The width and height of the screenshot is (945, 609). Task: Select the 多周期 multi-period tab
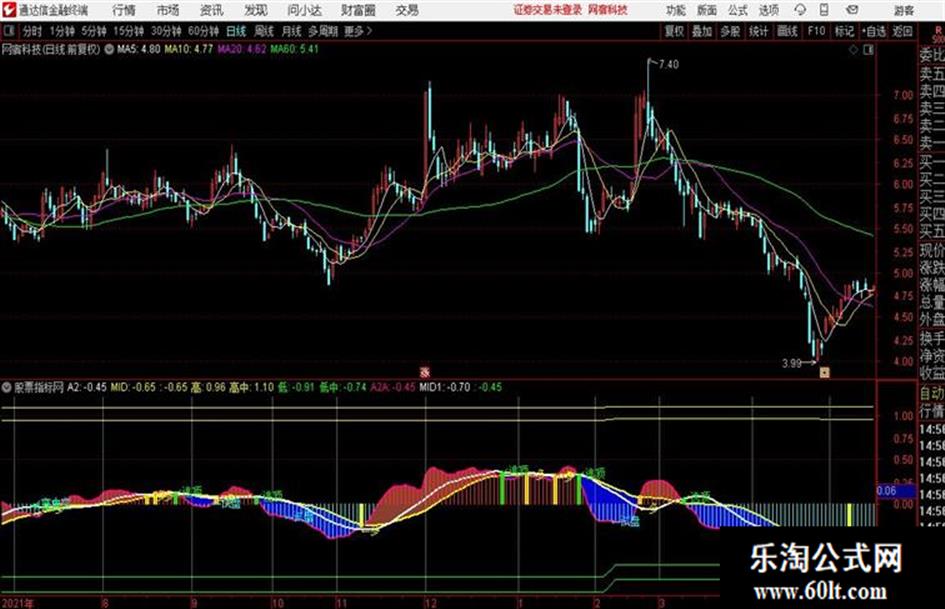click(x=322, y=31)
